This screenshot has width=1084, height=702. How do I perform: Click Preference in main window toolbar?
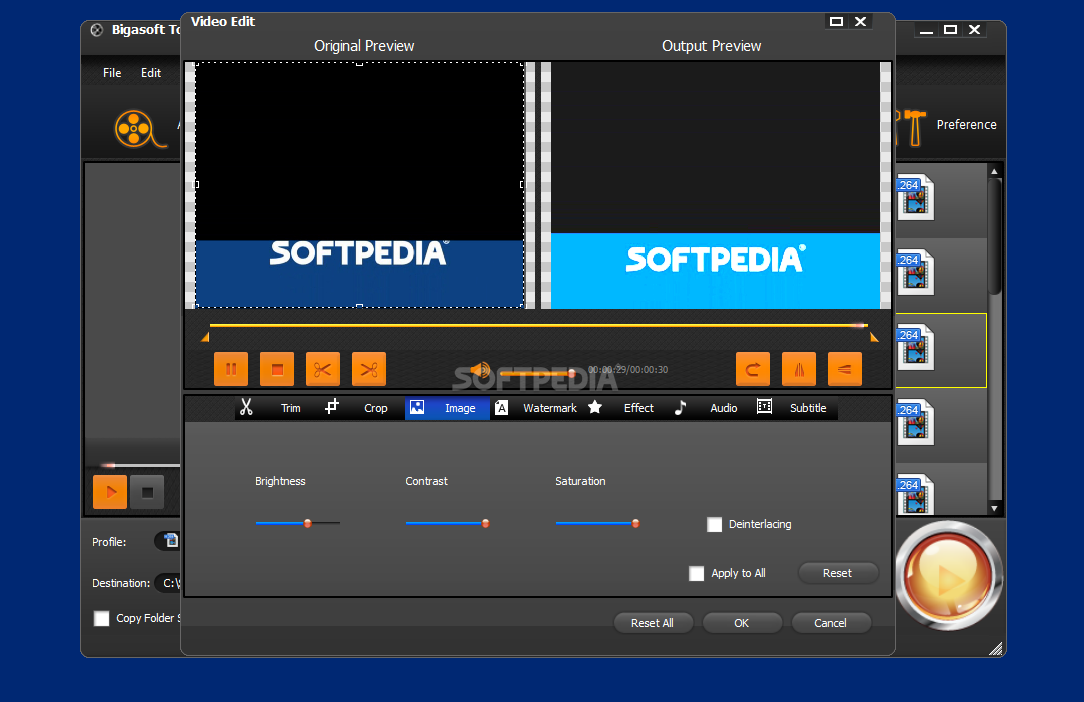(x=966, y=124)
